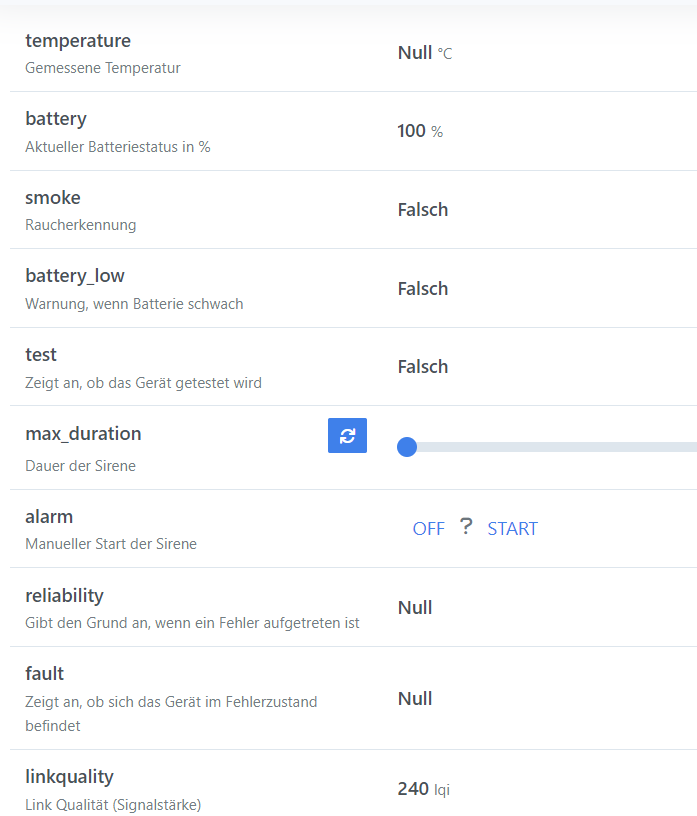Viewport: 697px width, 816px height.
Task: Click the reliability property heading
Action: click(65, 596)
